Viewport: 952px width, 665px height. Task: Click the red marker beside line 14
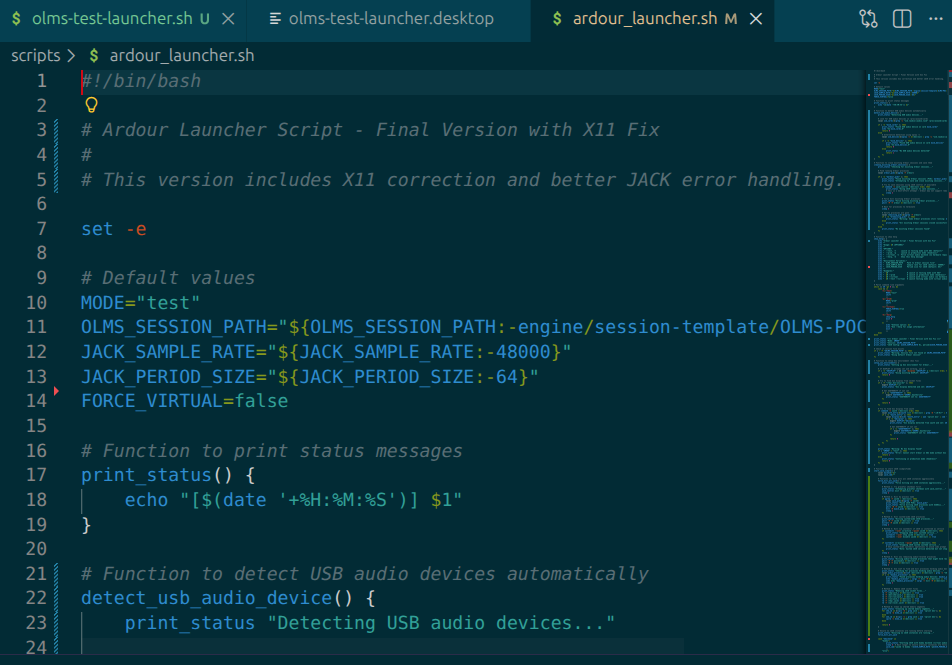click(x=56, y=391)
